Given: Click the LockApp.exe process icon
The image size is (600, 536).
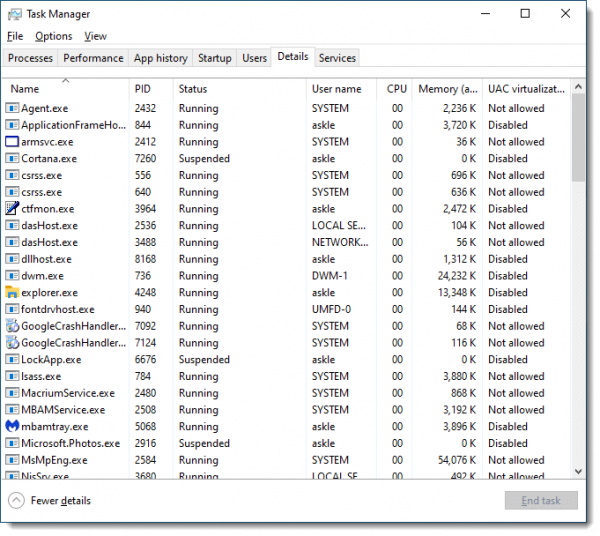Looking at the screenshot, I should (12, 360).
